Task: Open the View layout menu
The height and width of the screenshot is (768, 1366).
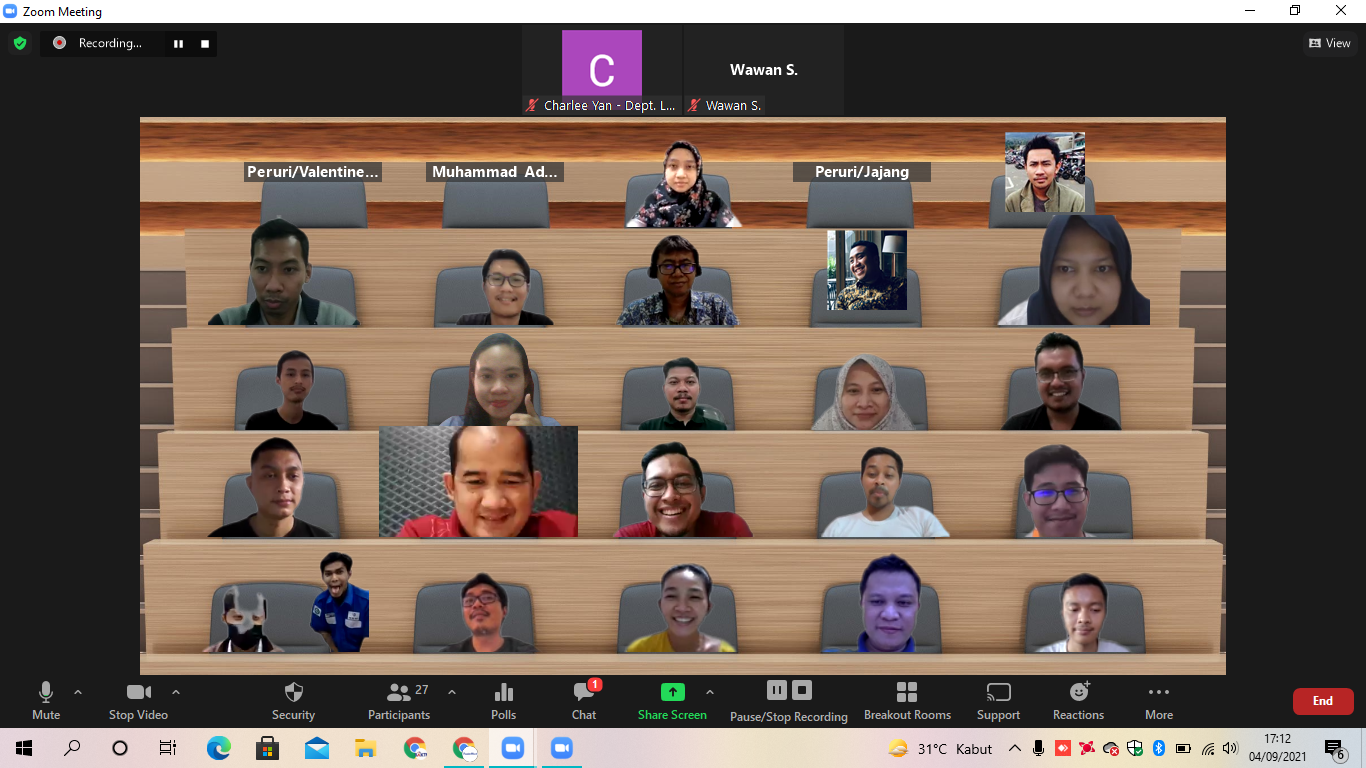Action: point(1330,43)
